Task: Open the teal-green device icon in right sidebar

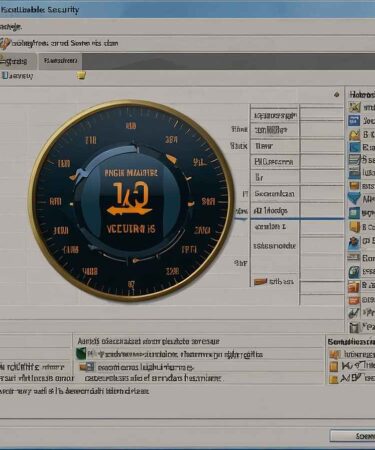Action: 354,272
